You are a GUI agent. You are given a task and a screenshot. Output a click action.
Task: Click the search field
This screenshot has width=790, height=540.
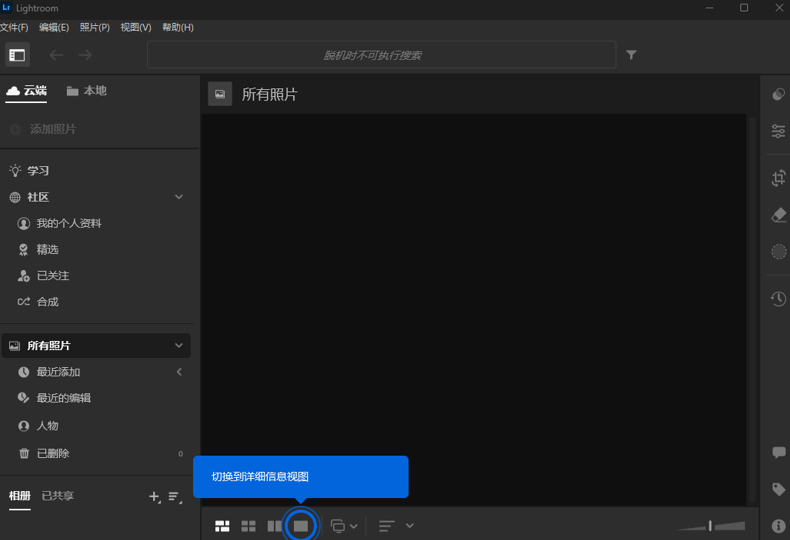tap(381, 55)
